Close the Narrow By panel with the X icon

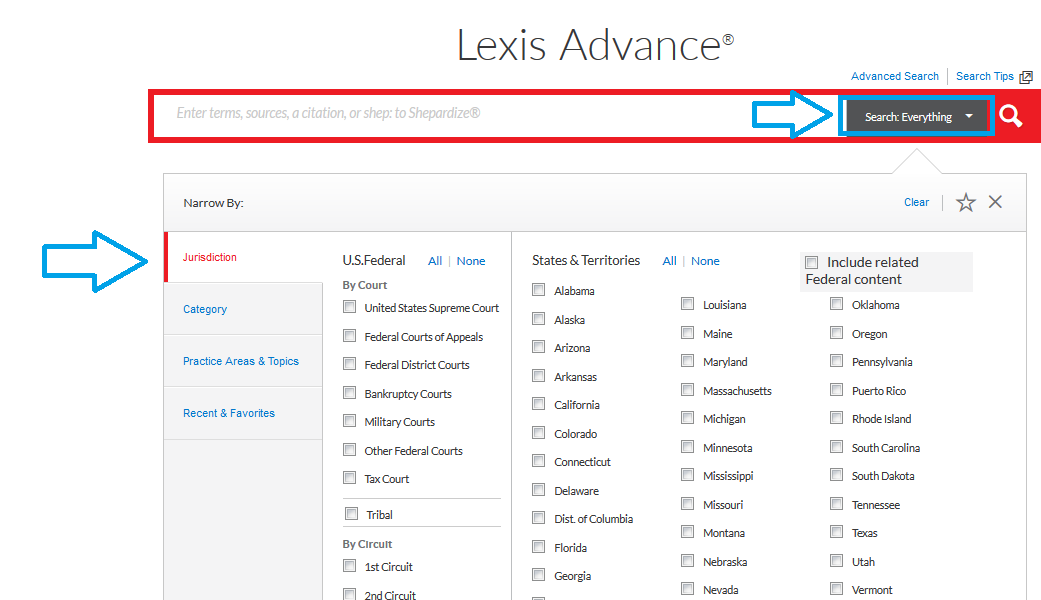995,202
